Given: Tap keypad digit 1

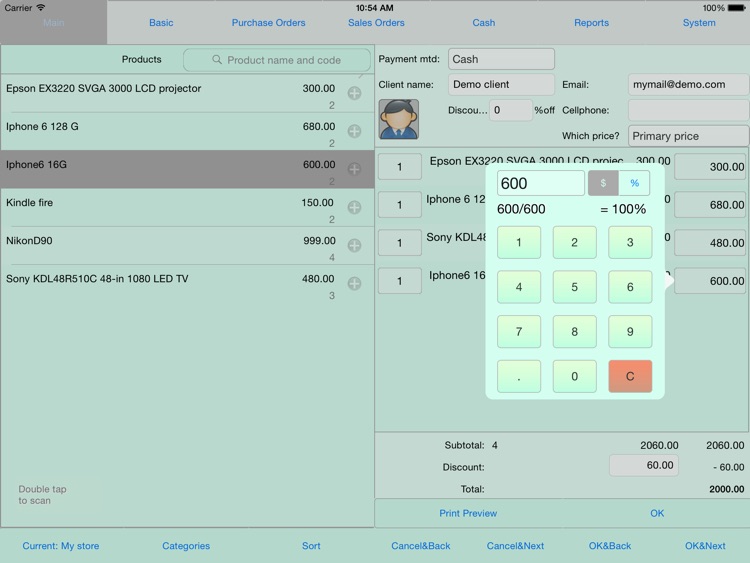Looking at the screenshot, I should click(518, 243).
